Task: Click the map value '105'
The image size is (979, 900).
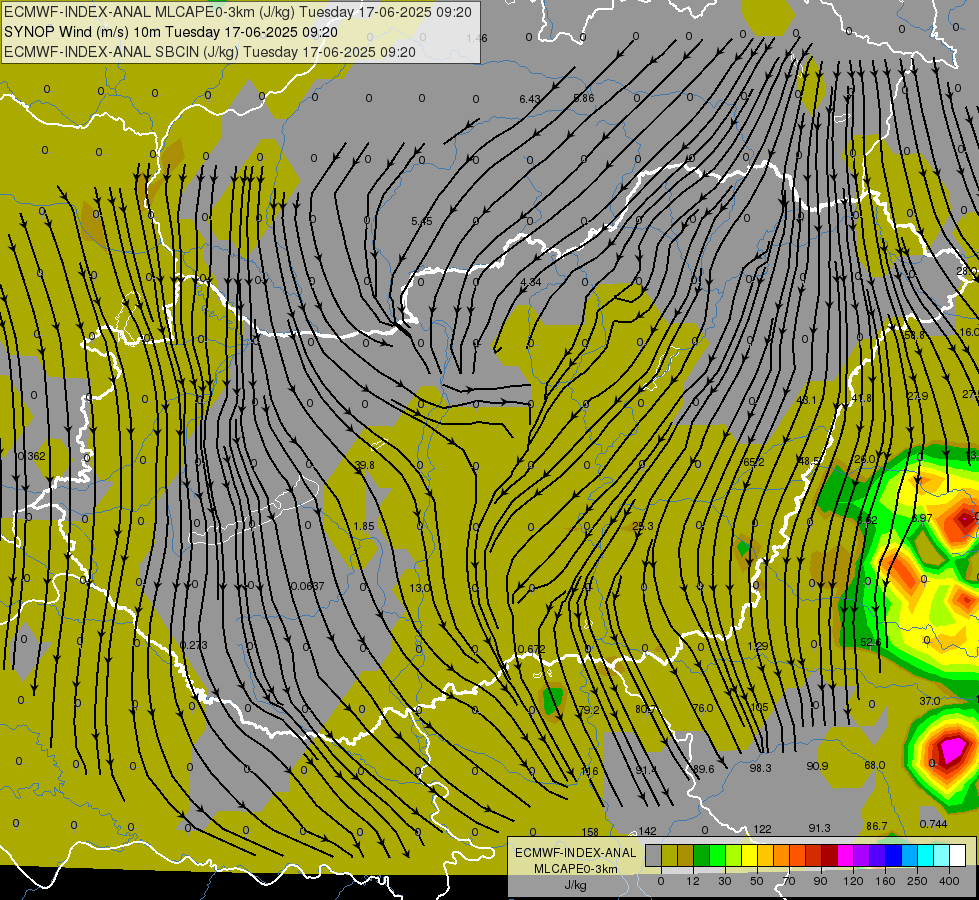Action: pyautogui.click(x=759, y=707)
